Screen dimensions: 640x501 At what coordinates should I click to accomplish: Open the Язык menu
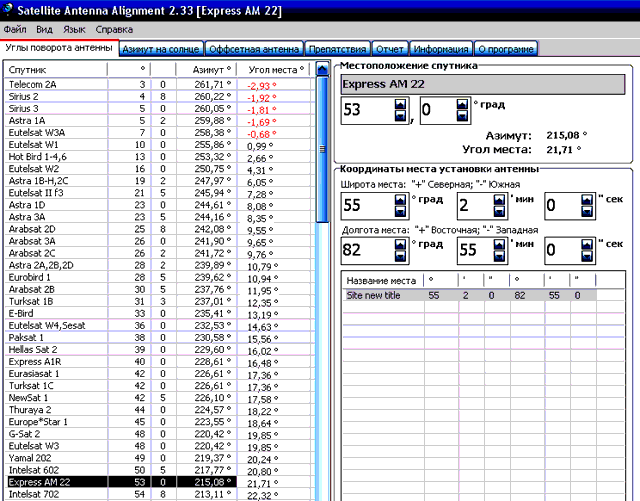[74, 29]
